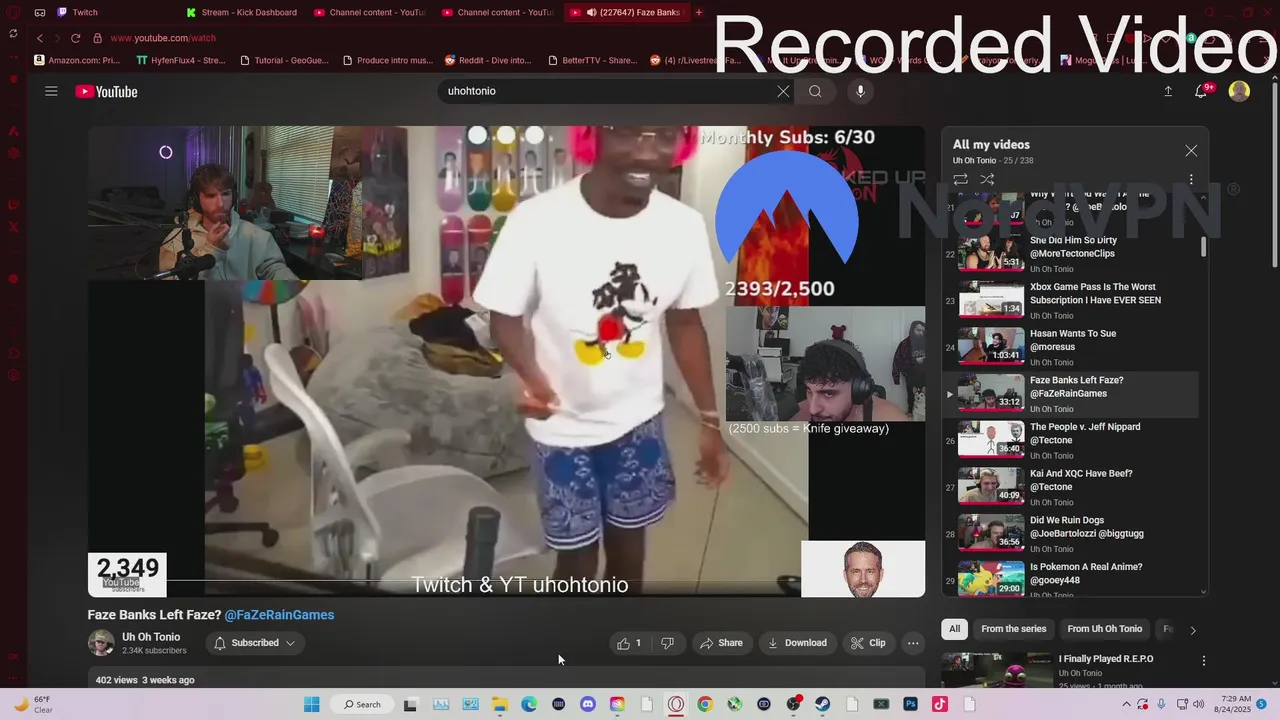Open the Faze Banks Left Faze? playlist entry
The height and width of the screenshot is (720, 1280).
pos(1070,394)
